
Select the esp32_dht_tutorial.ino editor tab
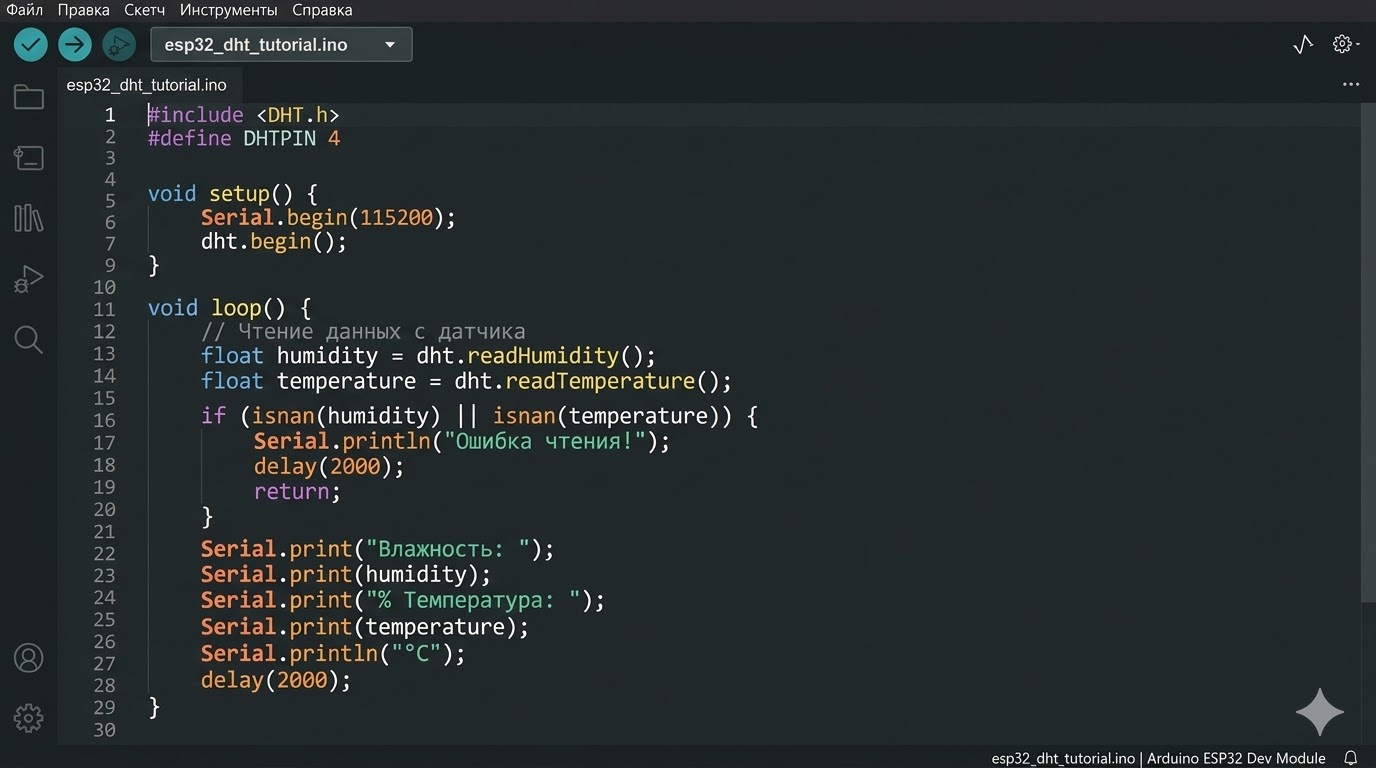(146, 84)
